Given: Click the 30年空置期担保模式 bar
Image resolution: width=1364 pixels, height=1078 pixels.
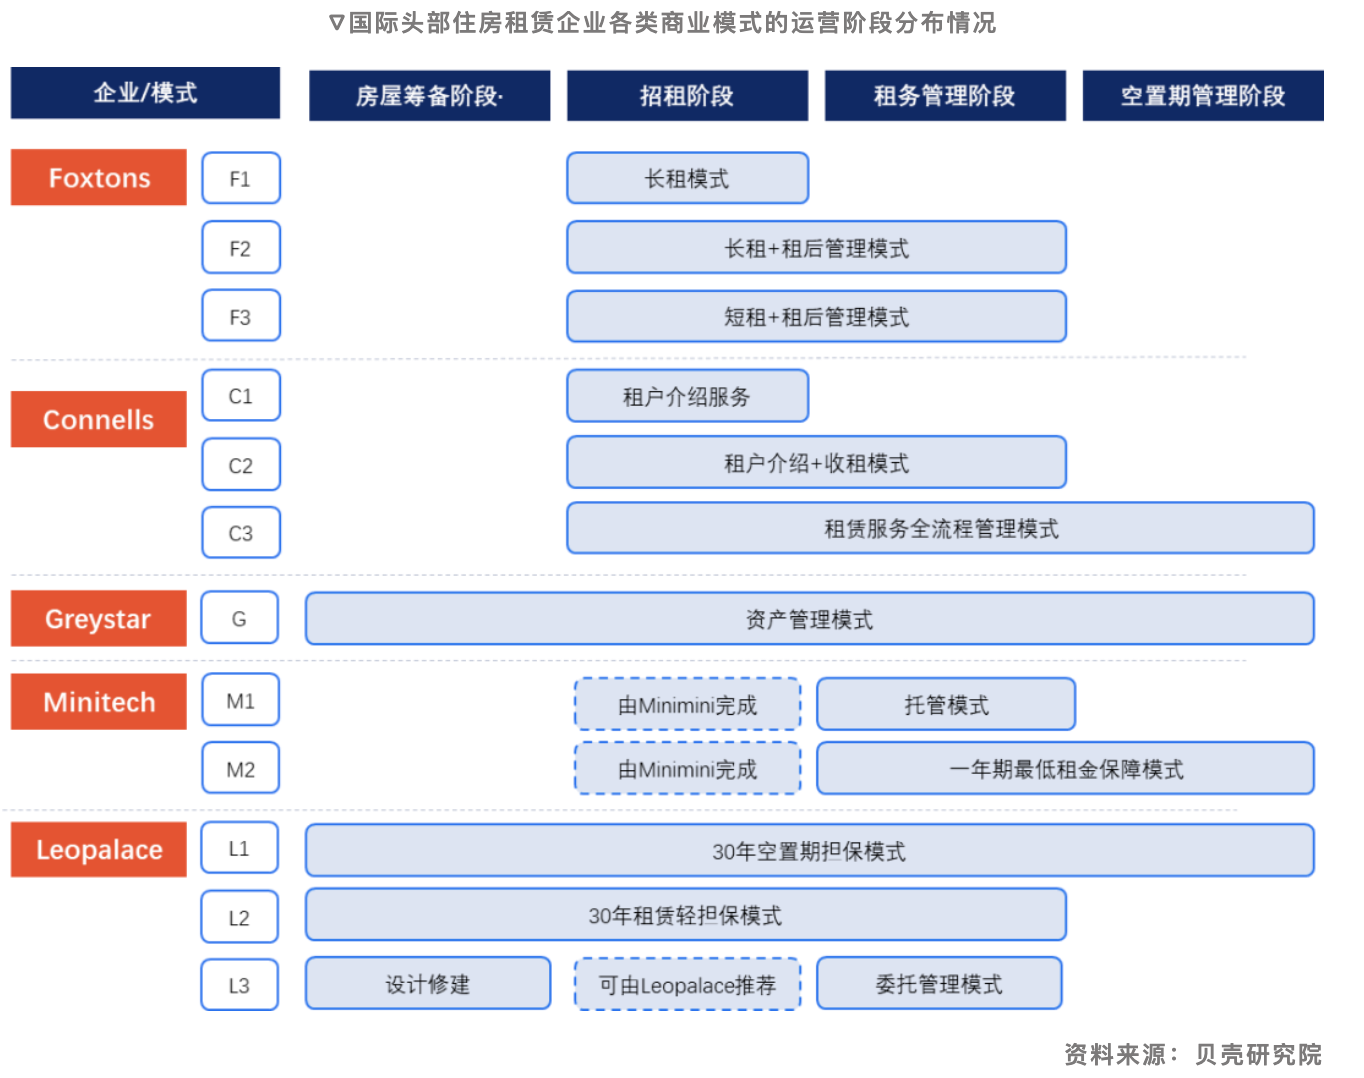Looking at the screenshot, I should 809,850.
